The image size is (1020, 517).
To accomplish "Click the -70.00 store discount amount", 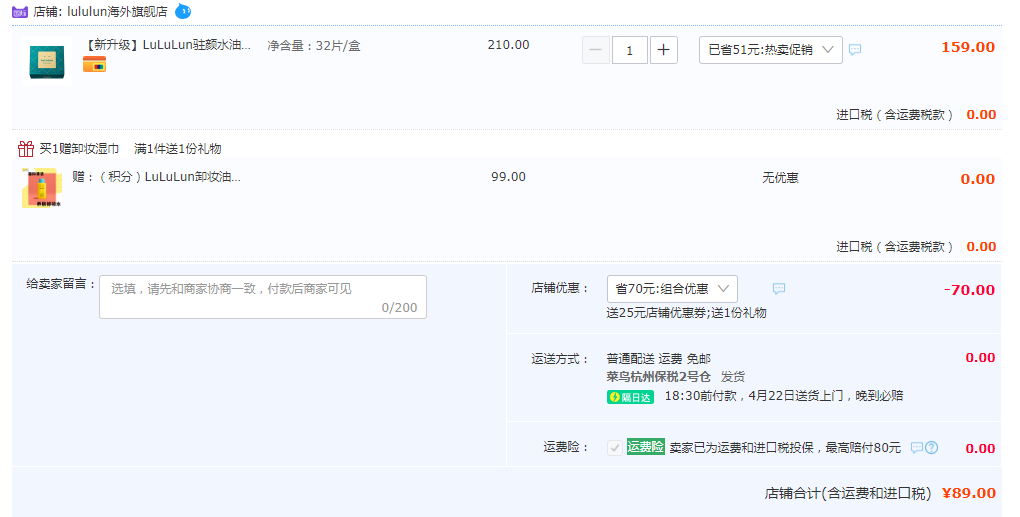I will 969,290.
